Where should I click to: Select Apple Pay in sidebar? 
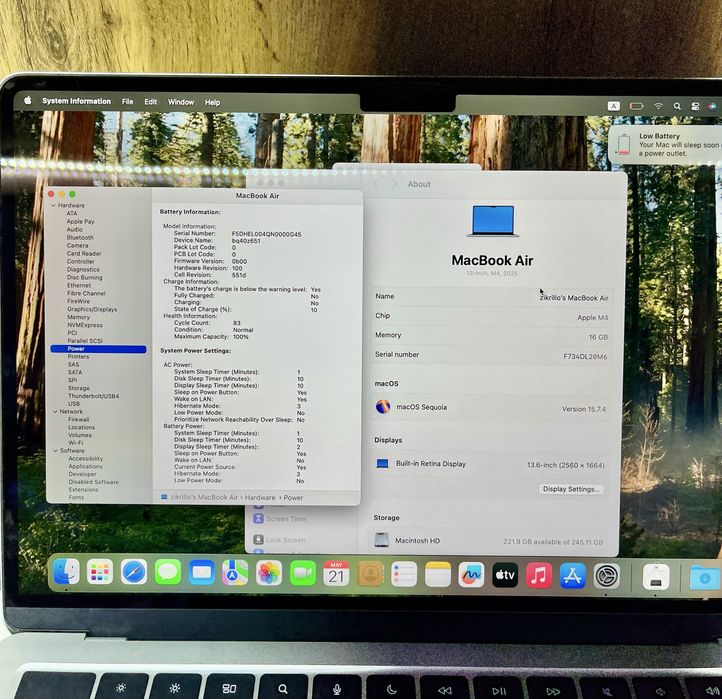pyautogui.click(x=80, y=221)
